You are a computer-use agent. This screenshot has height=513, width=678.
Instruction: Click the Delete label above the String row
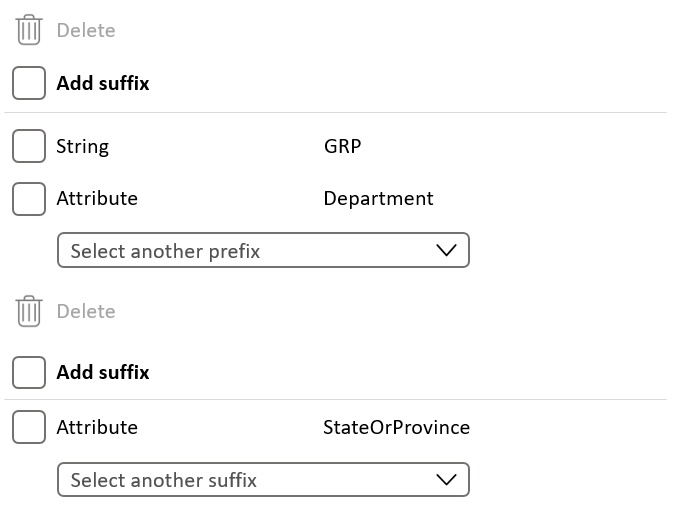tap(86, 31)
